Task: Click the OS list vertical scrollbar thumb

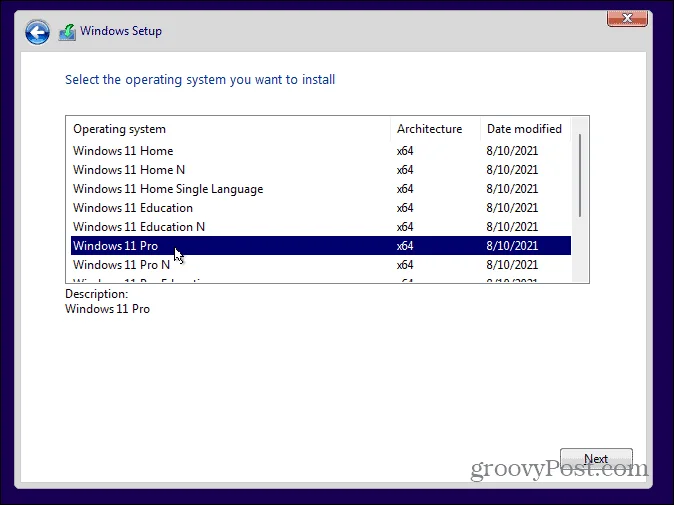Action: (580, 175)
